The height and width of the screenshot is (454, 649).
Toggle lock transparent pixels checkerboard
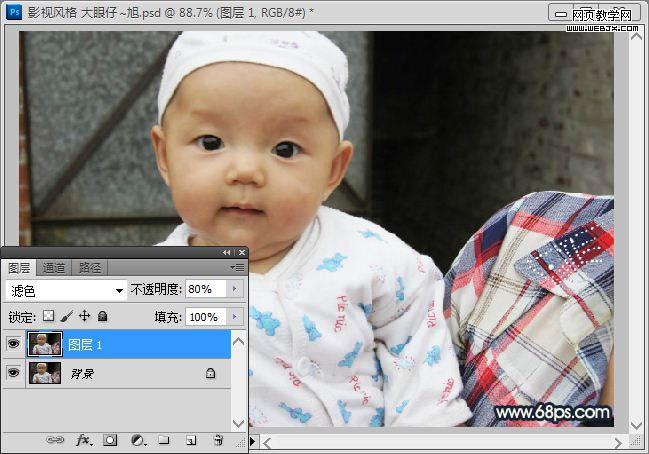click(48, 316)
